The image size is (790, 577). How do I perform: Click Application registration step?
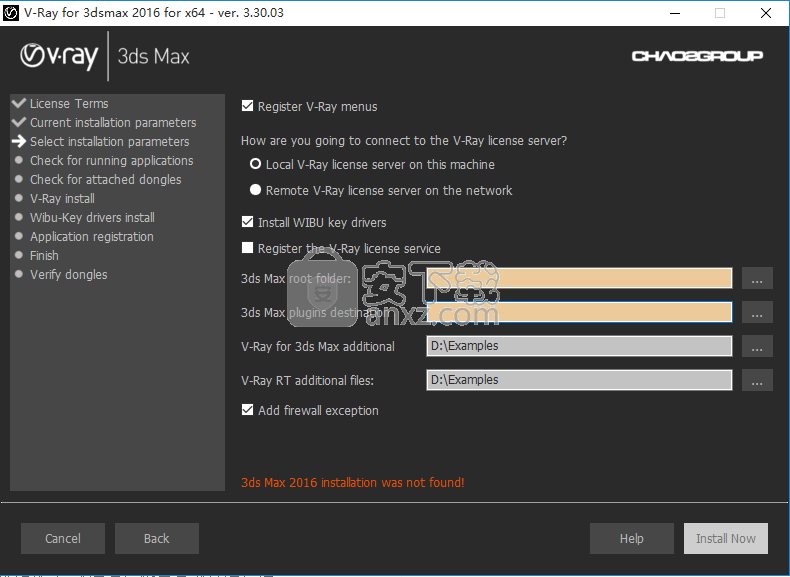pyautogui.click(x=92, y=236)
